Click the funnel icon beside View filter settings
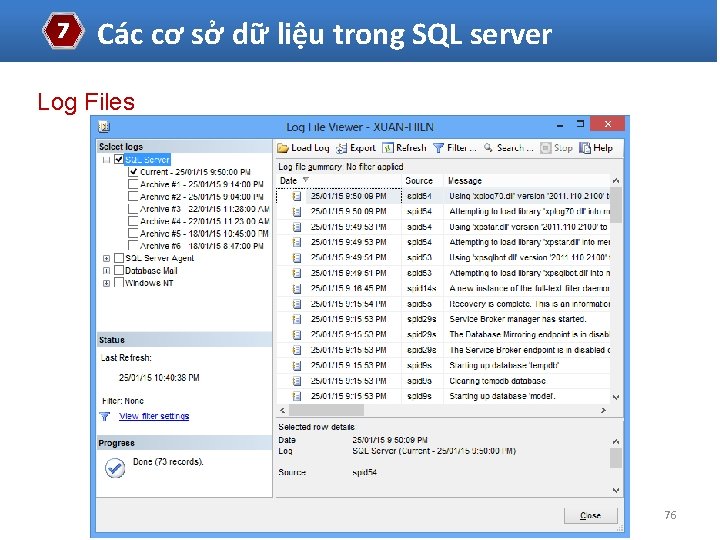720x540 pixels. [x=105, y=416]
